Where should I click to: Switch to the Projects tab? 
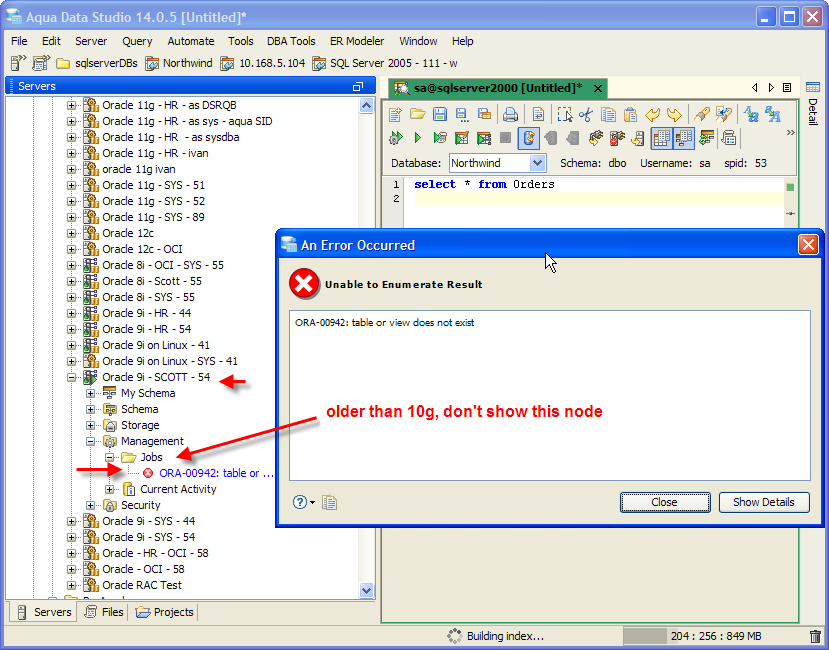click(164, 612)
